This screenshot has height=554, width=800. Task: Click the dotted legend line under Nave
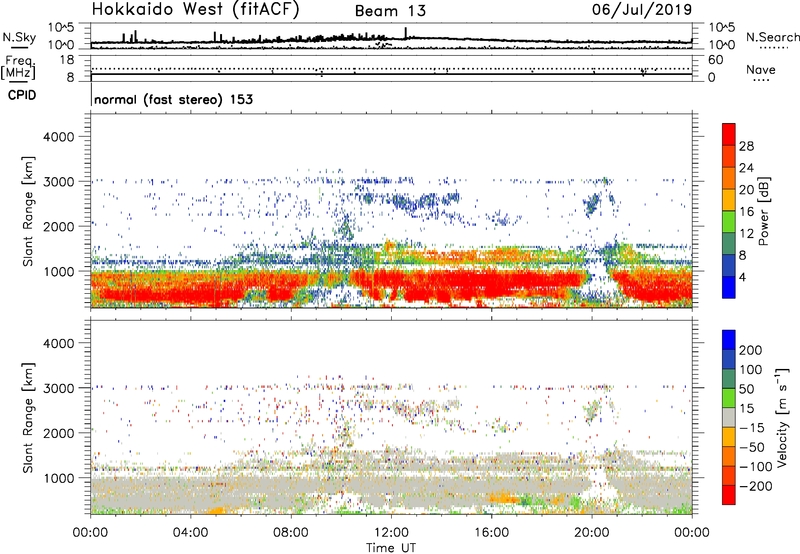point(761,80)
